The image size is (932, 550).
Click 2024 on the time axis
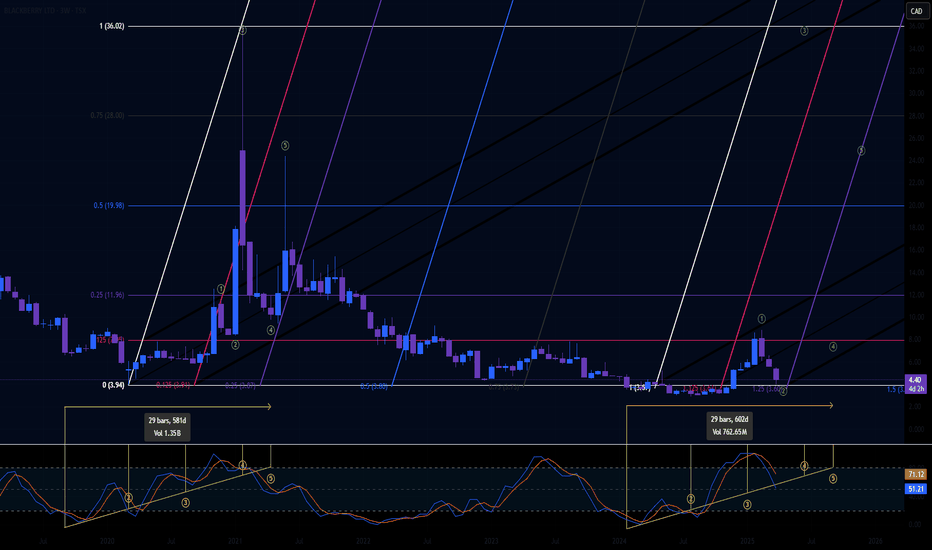[619, 541]
